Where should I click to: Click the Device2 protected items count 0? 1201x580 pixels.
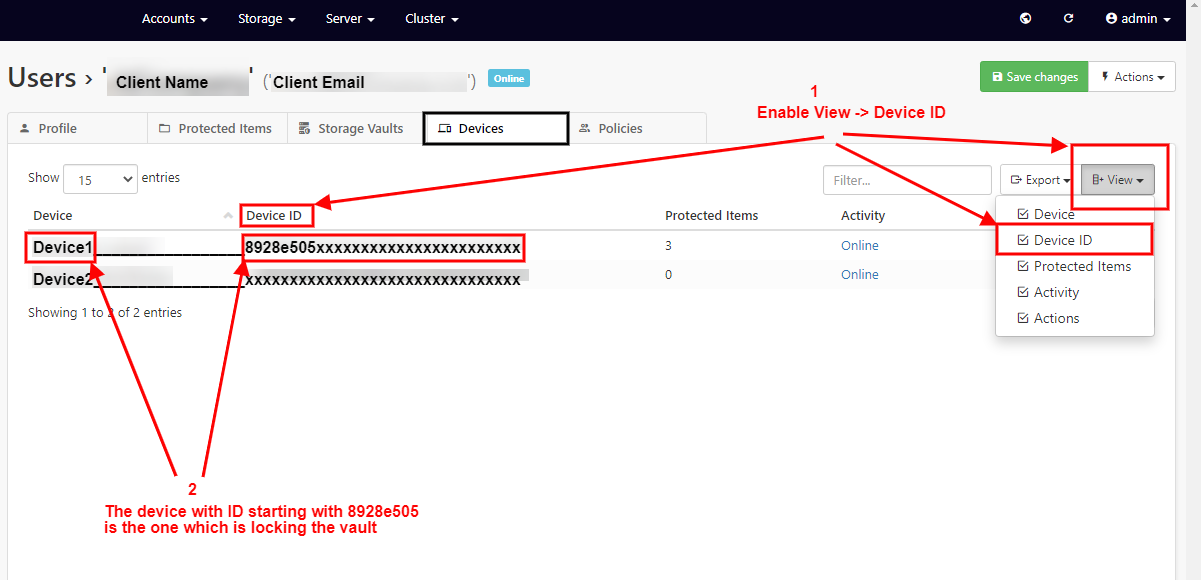point(669,274)
